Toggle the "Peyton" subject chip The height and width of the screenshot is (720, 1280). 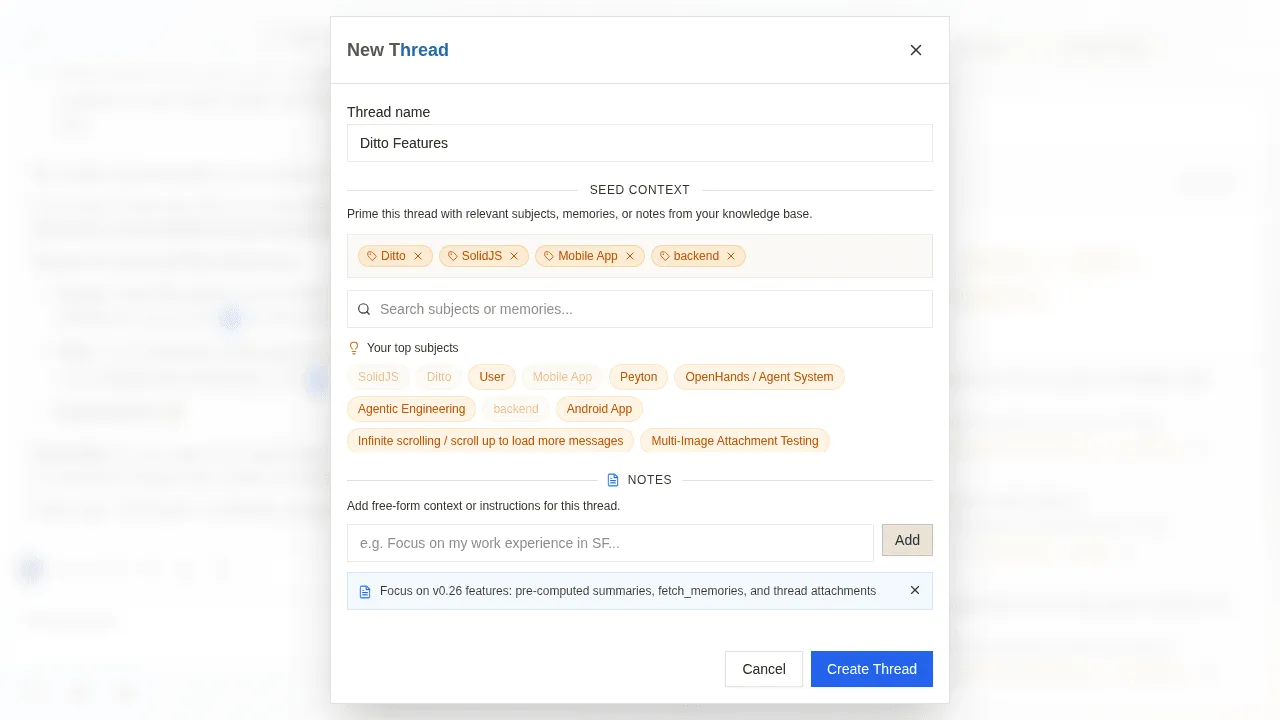pos(638,377)
